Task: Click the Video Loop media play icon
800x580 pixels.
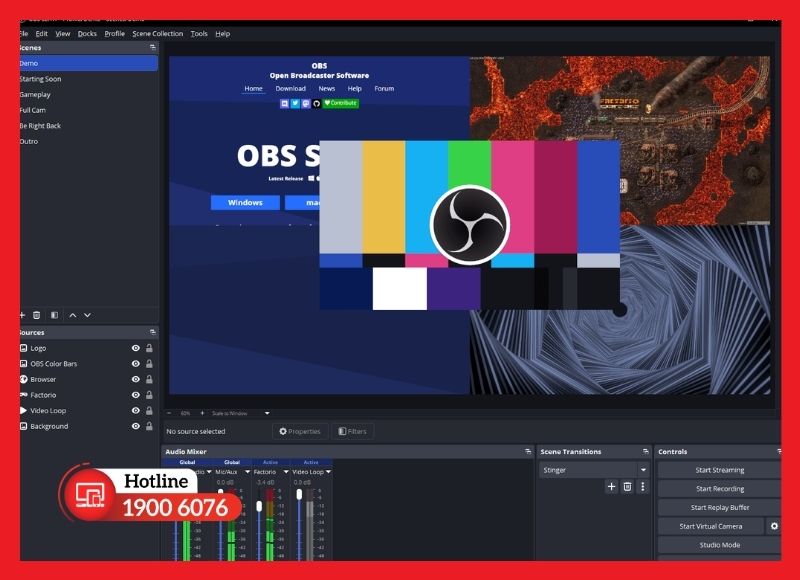Action: [23, 410]
